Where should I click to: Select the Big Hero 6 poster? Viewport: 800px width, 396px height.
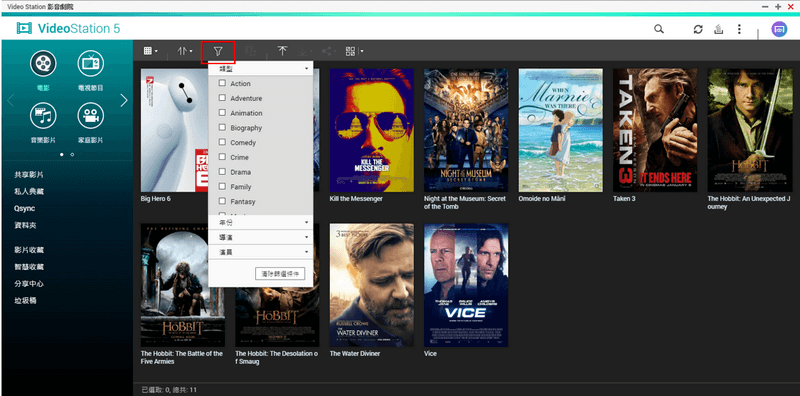pos(174,130)
